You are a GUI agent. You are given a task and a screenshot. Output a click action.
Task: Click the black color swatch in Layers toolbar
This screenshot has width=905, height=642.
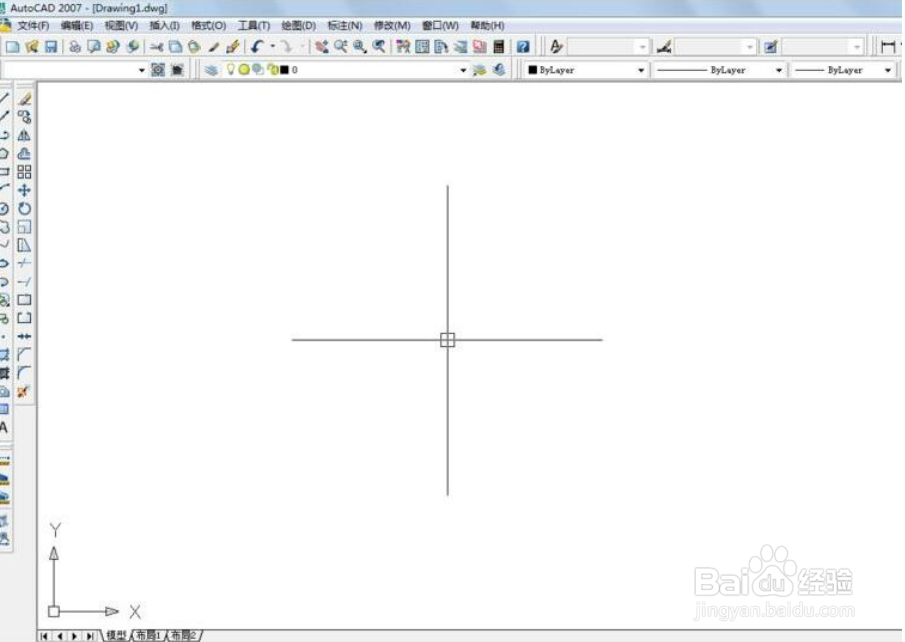[284, 69]
